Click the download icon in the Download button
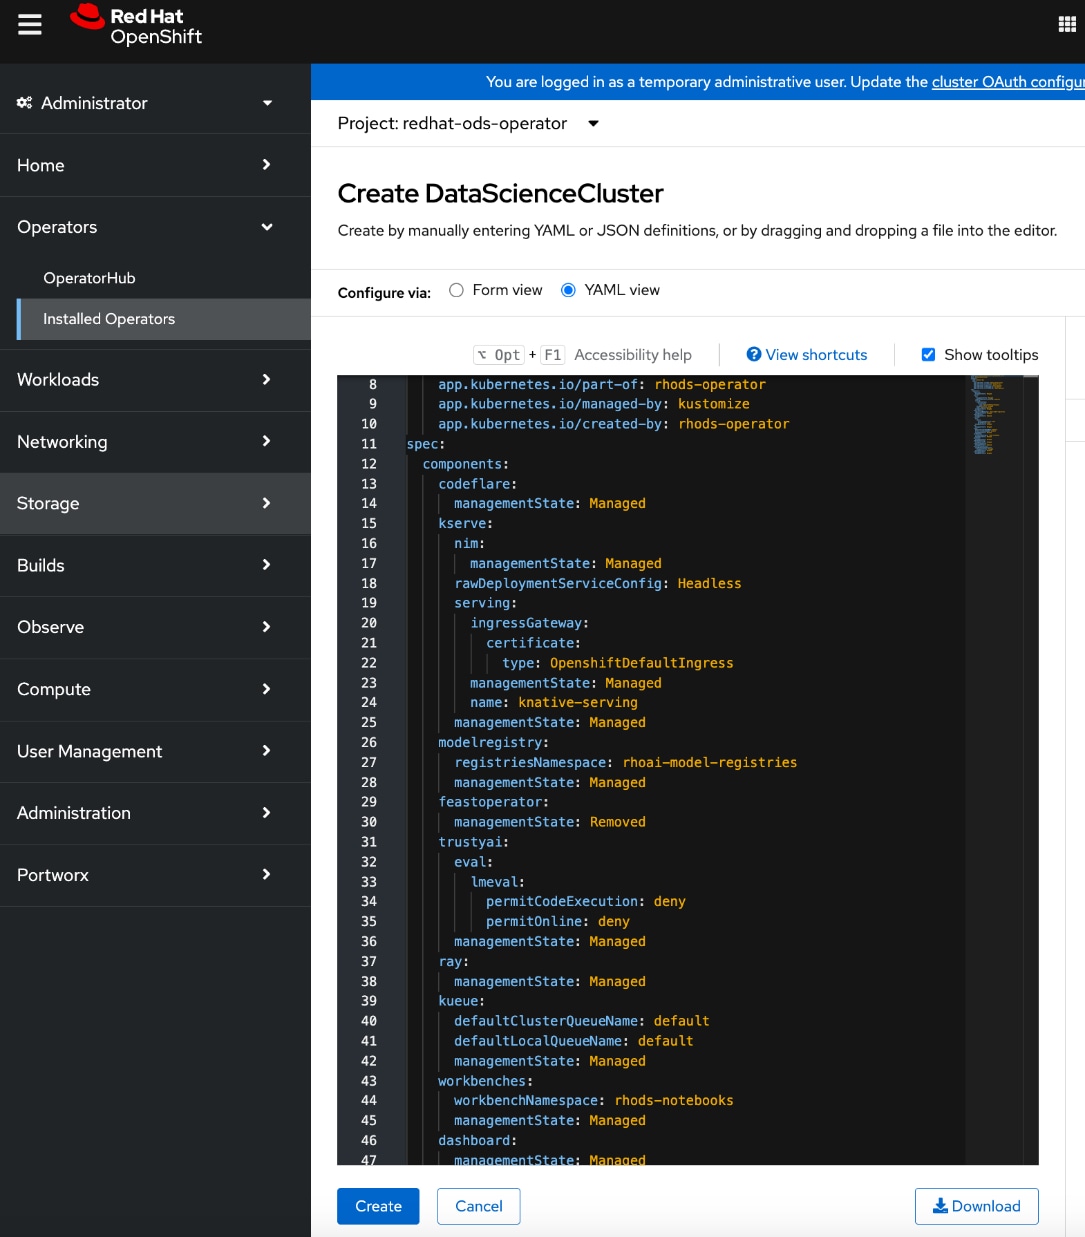The height and width of the screenshot is (1237, 1085). tap(941, 1206)
